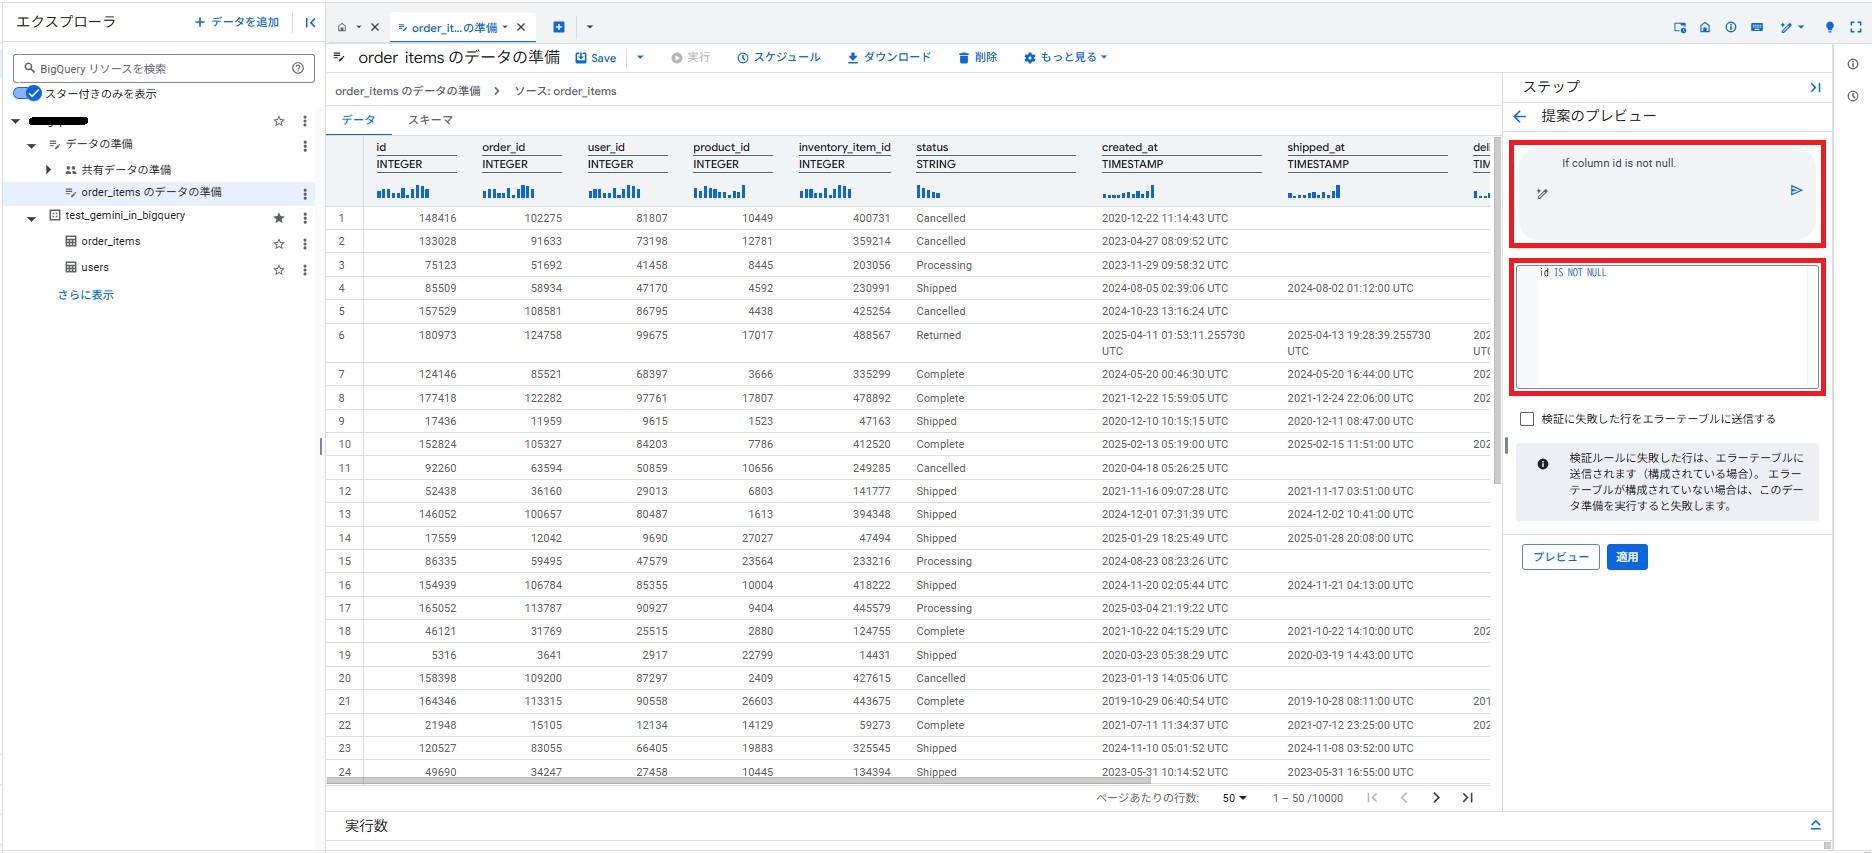Click the help icon in the search box
1872x853 pixels.
[297, 68]
